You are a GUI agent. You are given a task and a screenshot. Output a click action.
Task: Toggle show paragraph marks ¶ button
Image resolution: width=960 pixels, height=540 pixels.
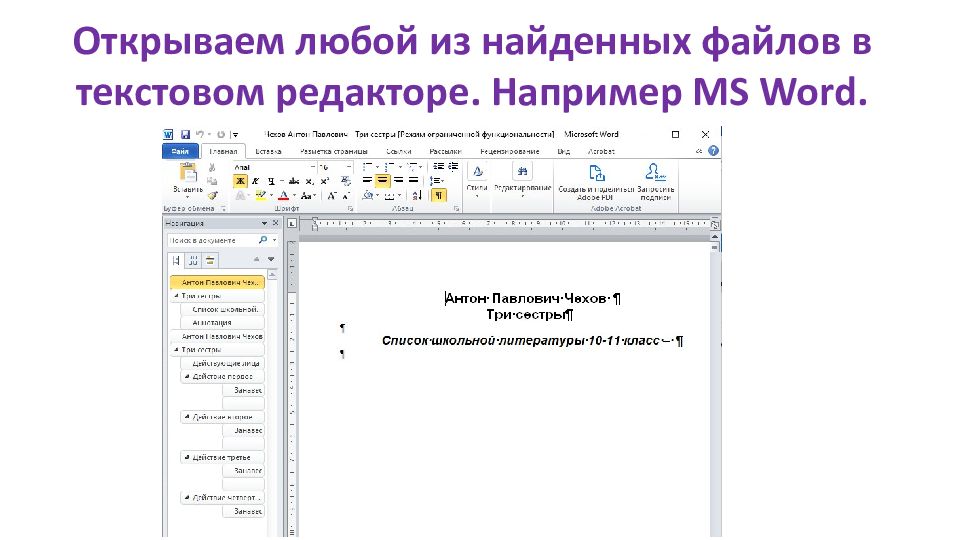pyautogui.click(x=438, y=195)
